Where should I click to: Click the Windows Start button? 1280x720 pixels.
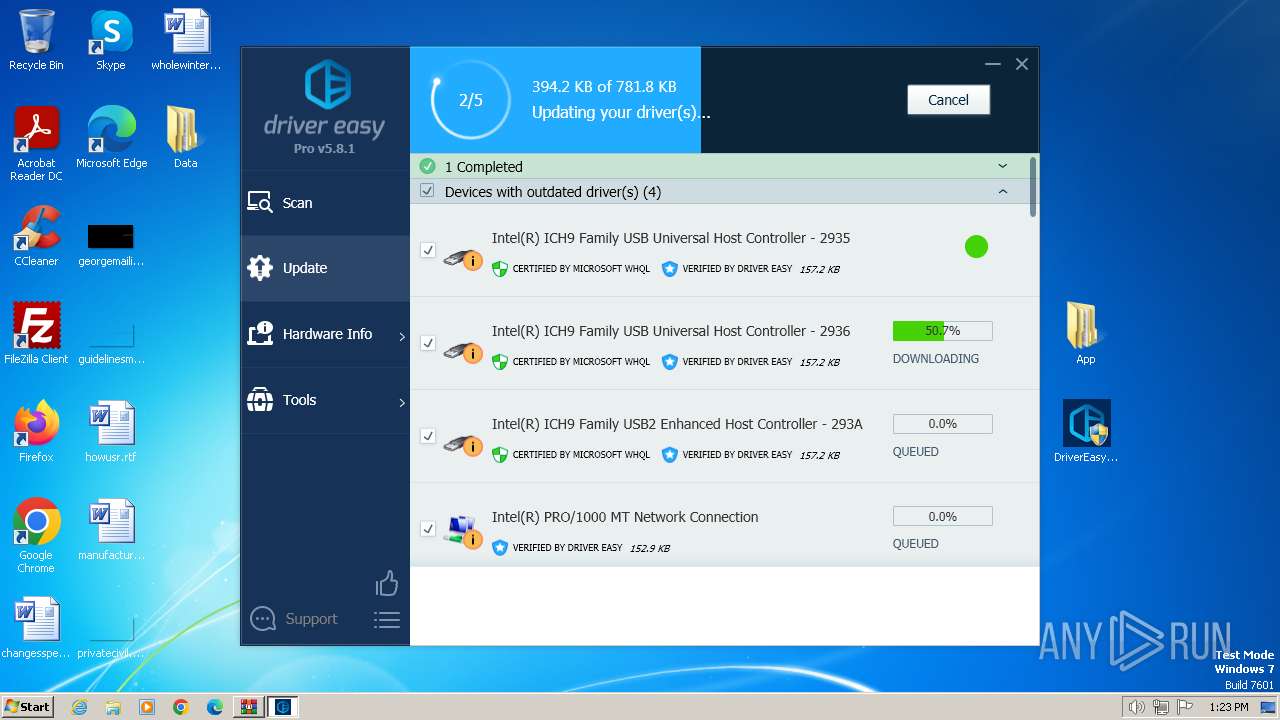[28, 706]
